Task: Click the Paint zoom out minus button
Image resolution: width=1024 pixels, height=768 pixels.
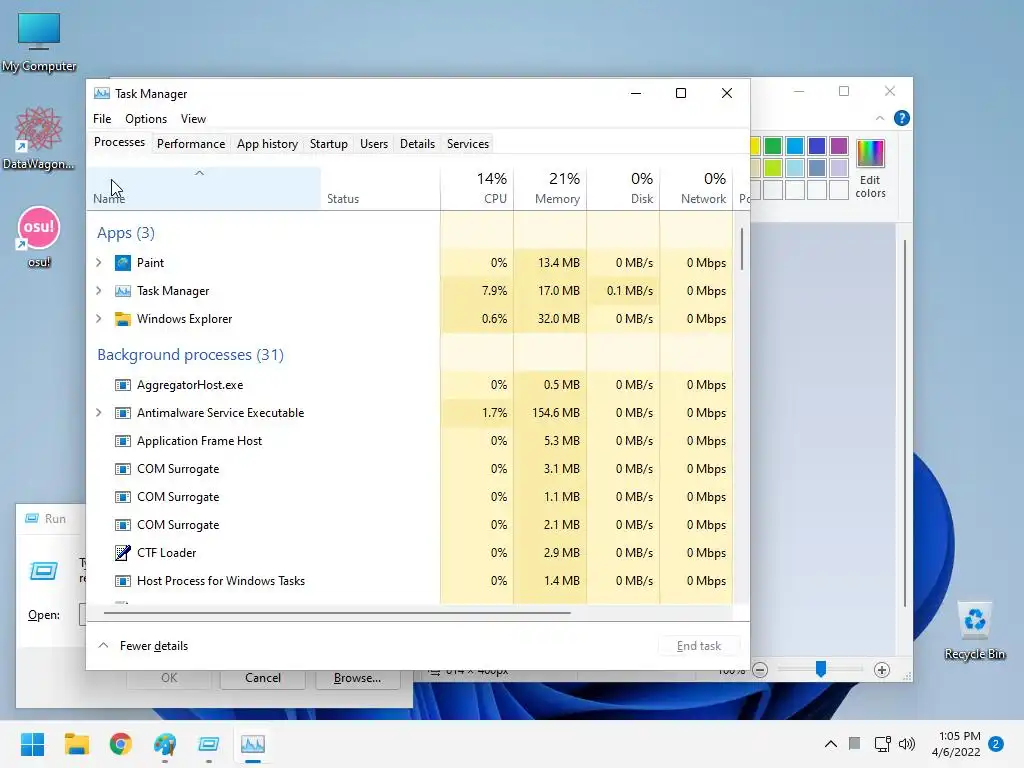Action: (x=760, y=670)
